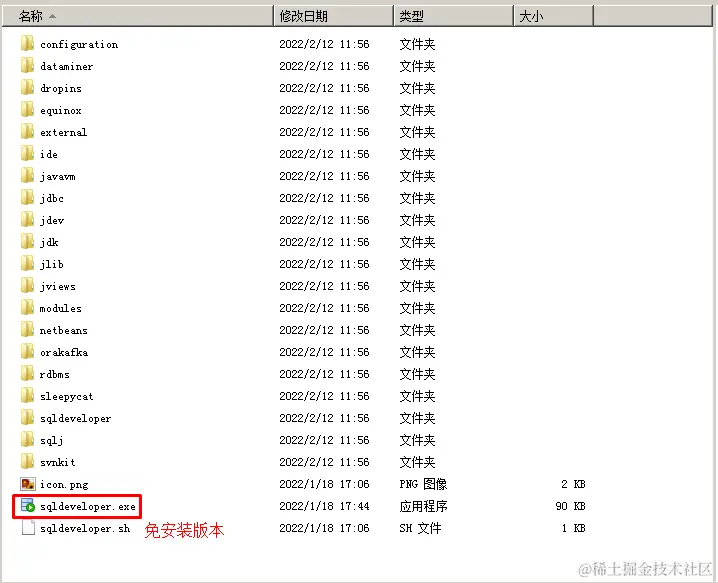This screenshot has width=718, height=583.
Task: Click the SH 文件 type cell
Action: 420,528
